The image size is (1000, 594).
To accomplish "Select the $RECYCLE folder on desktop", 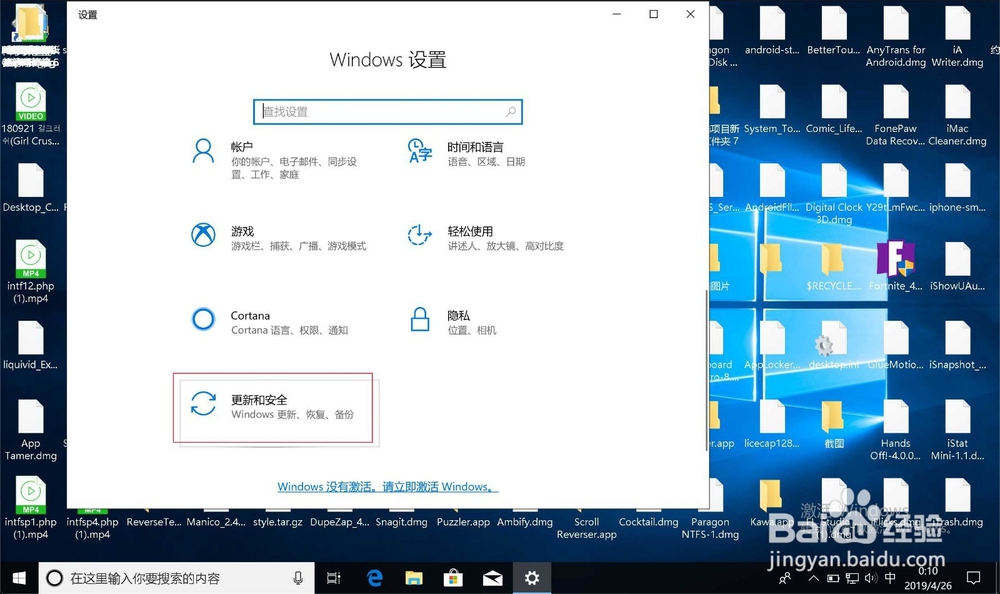I will click(x=833, y=265).
